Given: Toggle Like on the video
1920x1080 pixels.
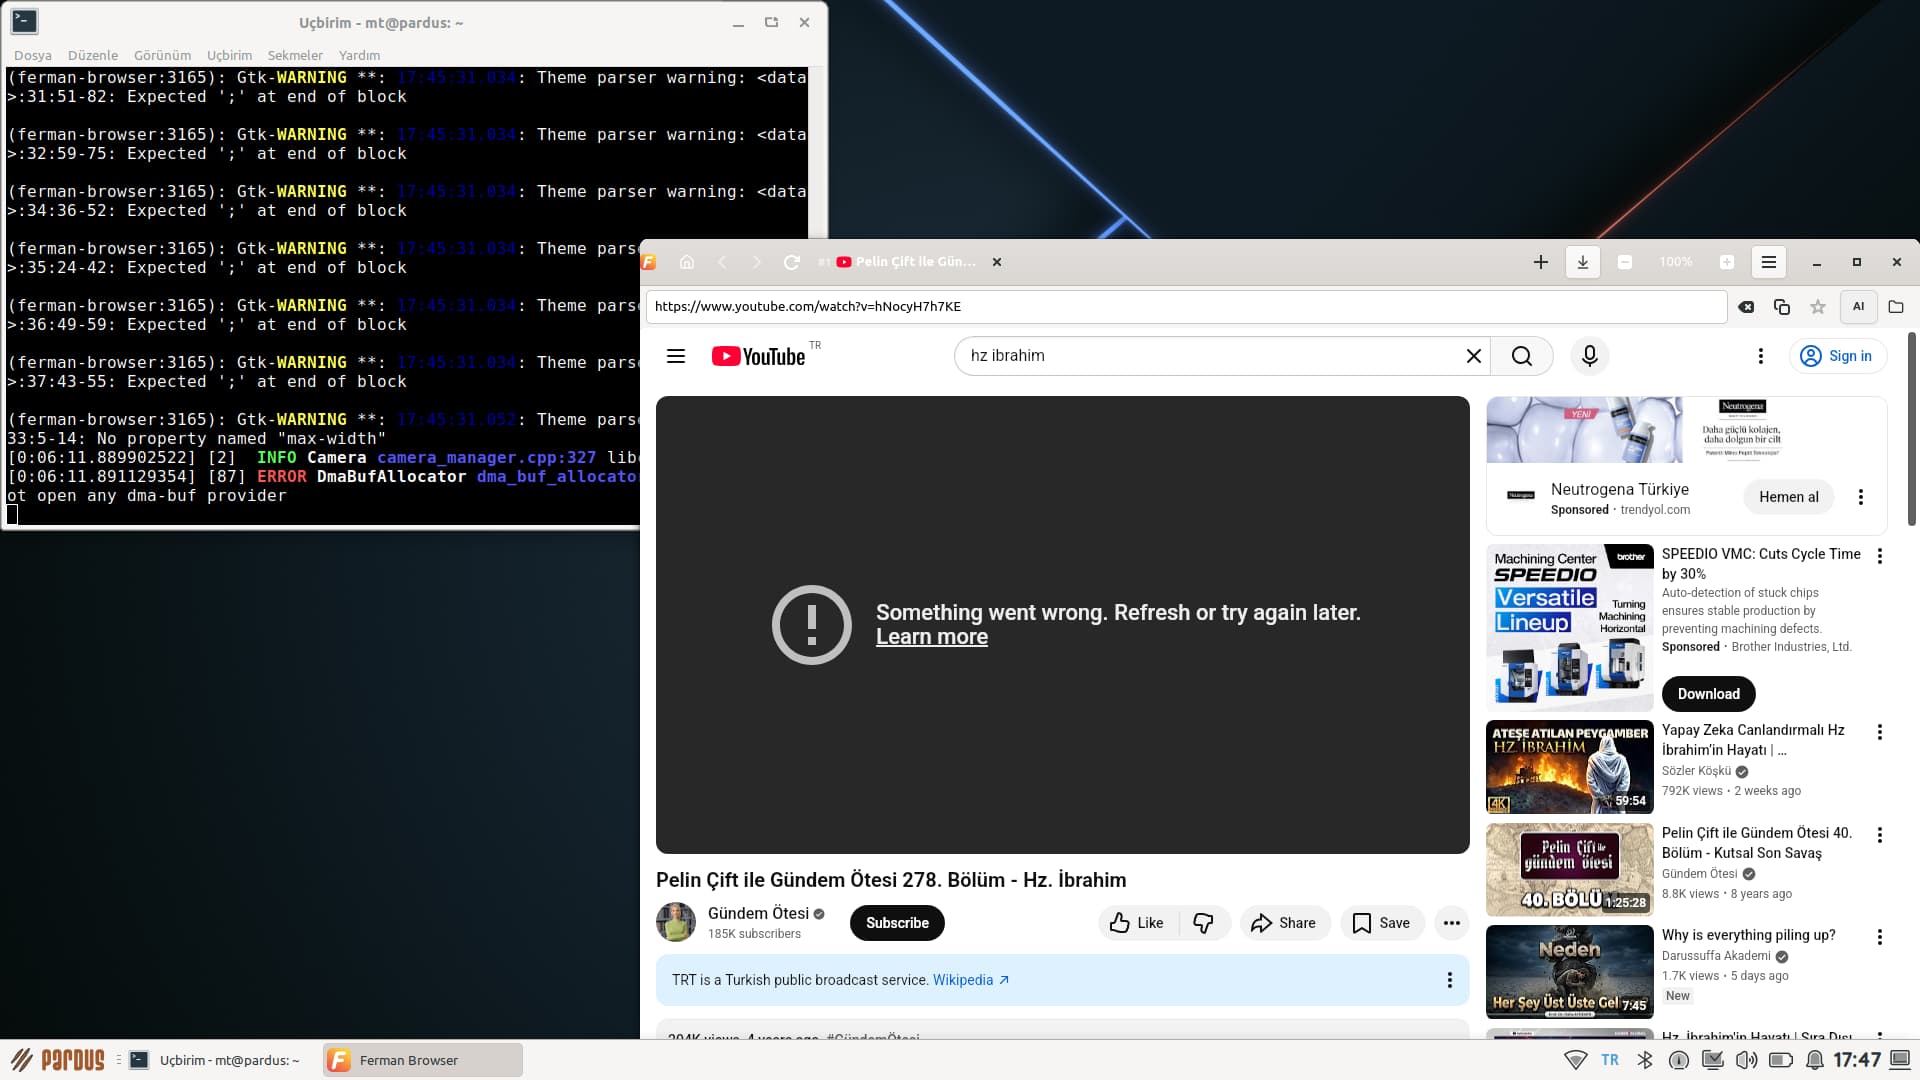Looking at the screenshot, I should coord(1137,923).
